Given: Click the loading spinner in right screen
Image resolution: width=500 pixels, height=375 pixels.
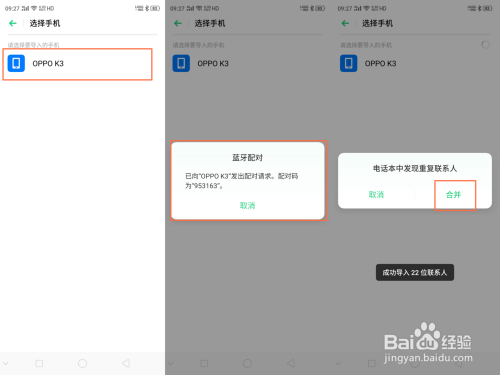Looking at the screenshot, I should tap(485, 45).
